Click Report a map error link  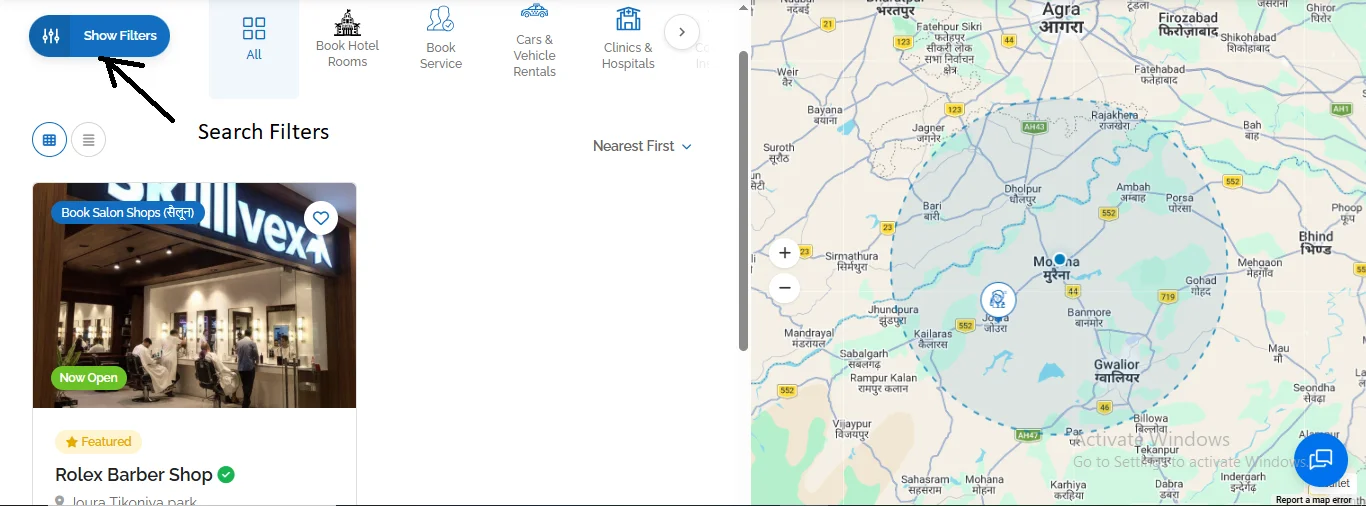(x=1313, y=500)
